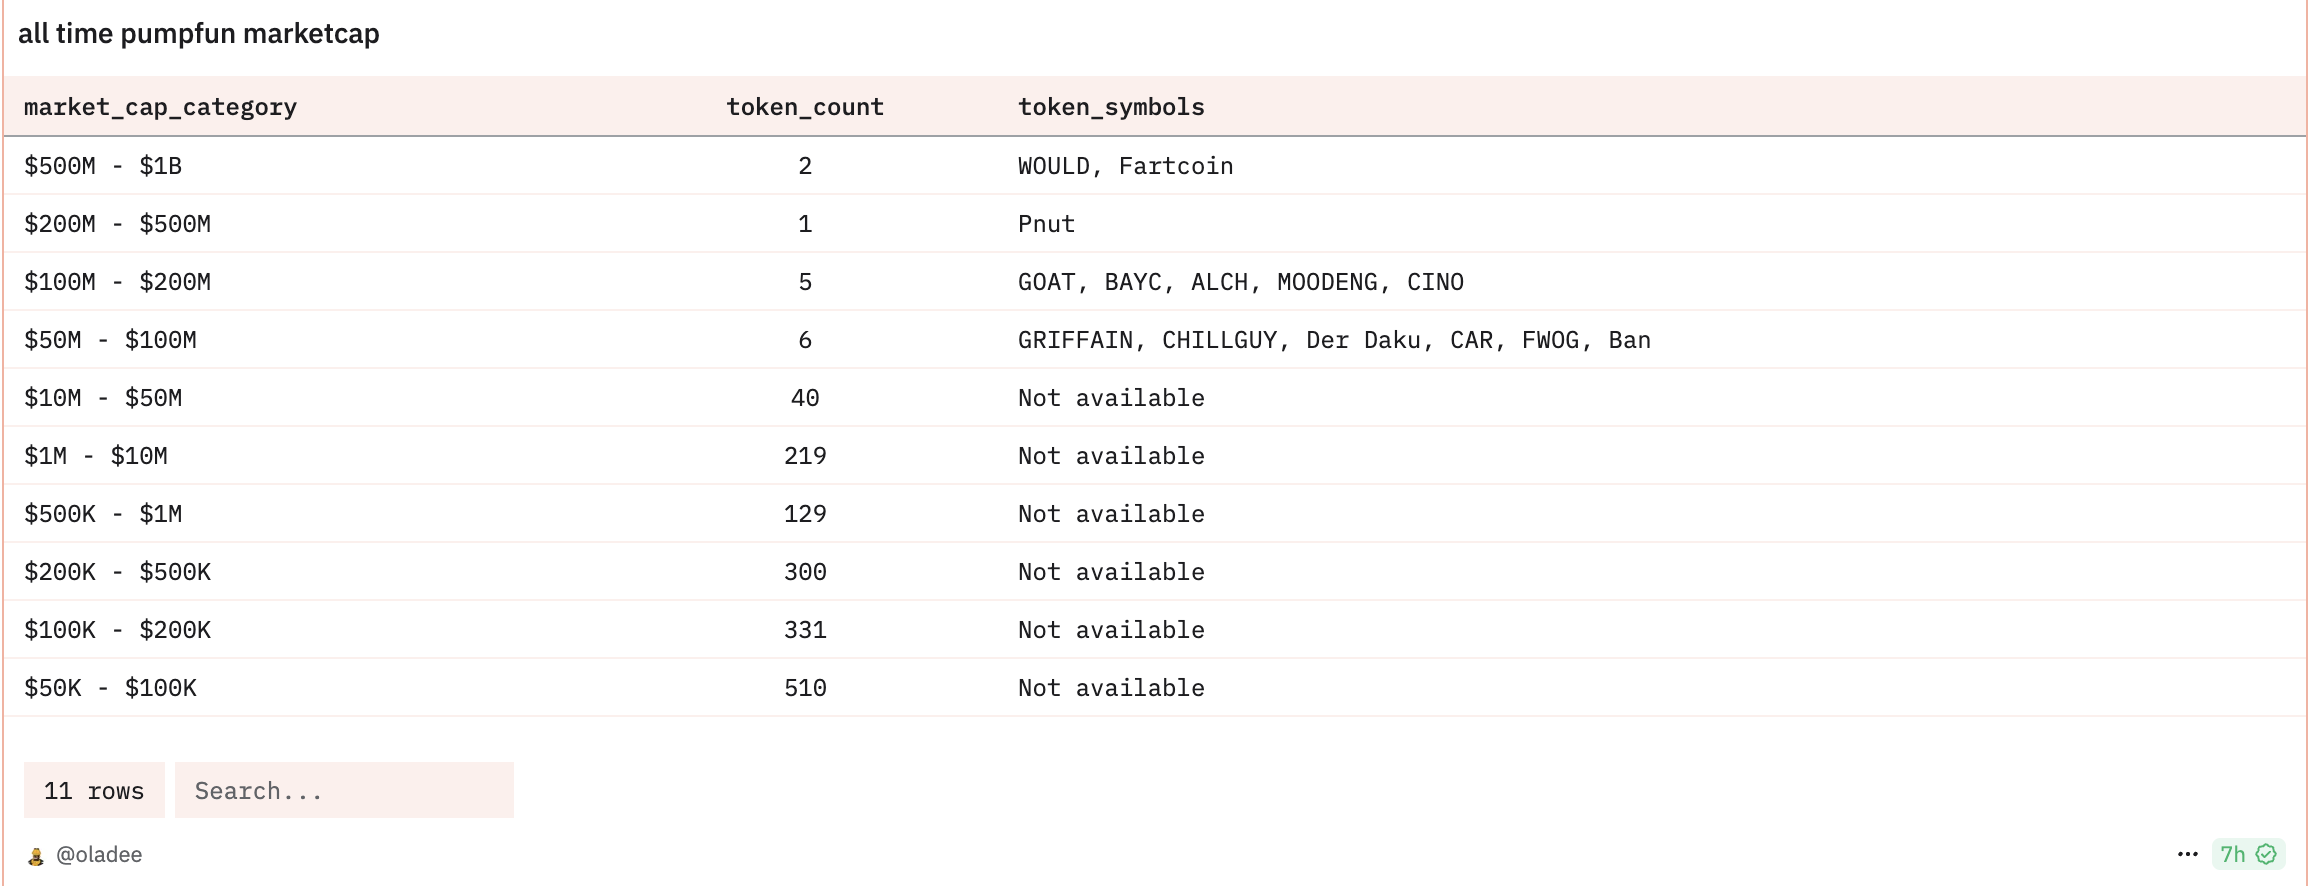Select the $200K - $500K category cell
The width and height of the screenshot is (2314, 886).
pyautogui.click(x=117, y=572)
